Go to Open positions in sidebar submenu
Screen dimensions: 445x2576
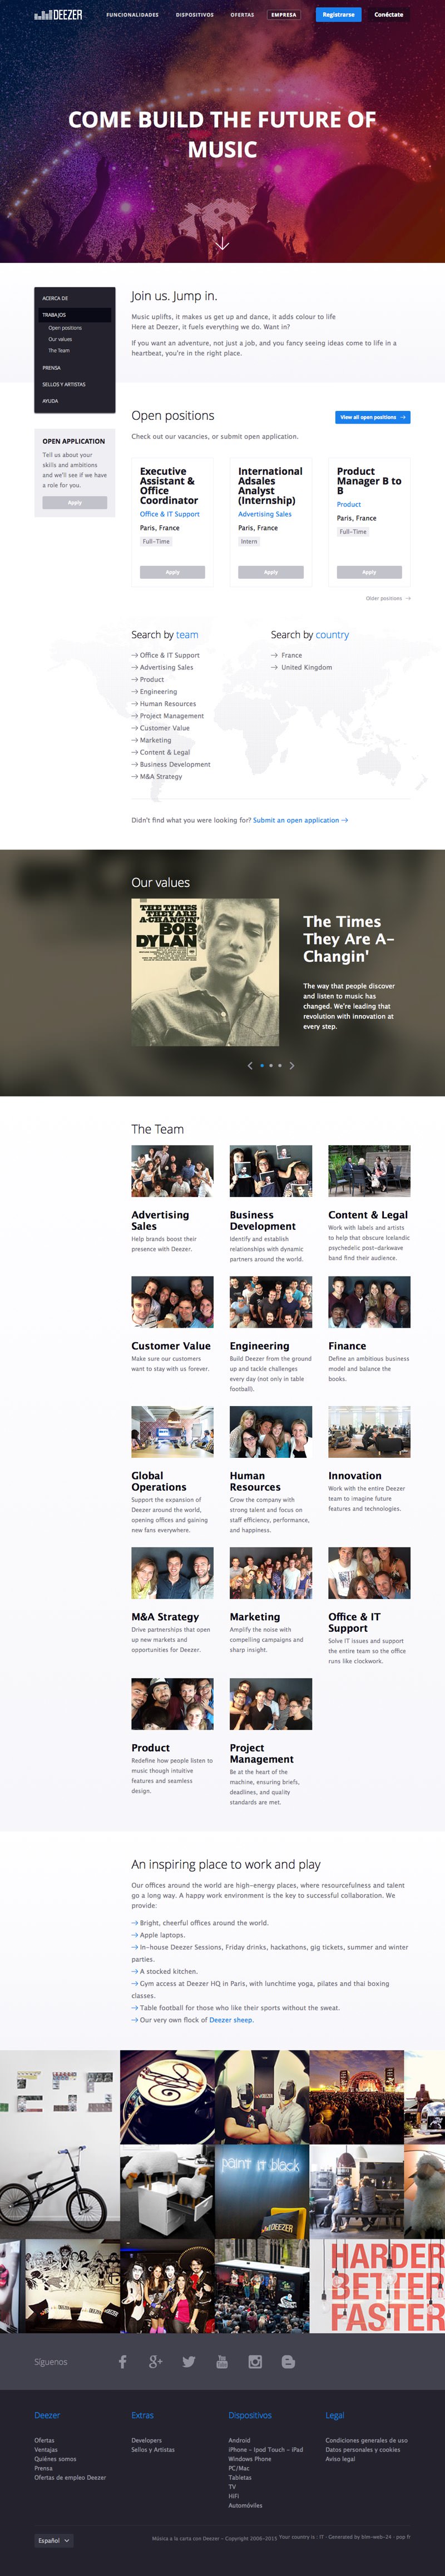coord(65,327)
